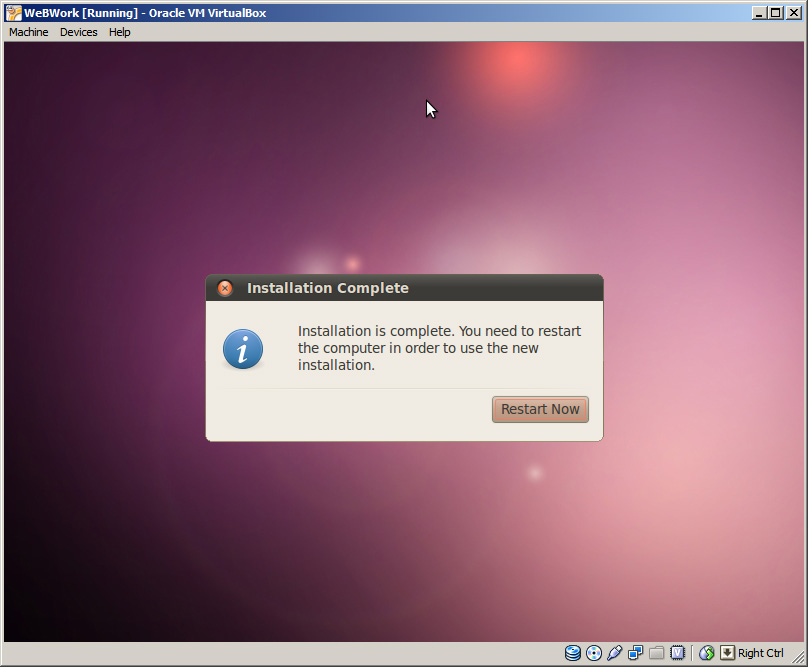
Task: Open the Devices menu
Action: point(79,32)
